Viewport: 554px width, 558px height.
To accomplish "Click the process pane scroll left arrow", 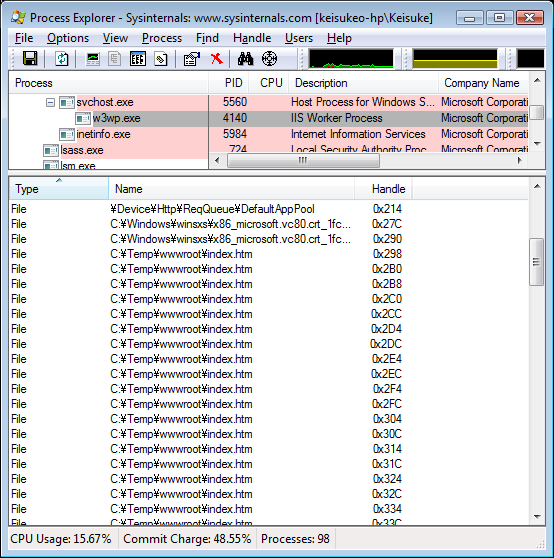I will (x=217, y=160).
